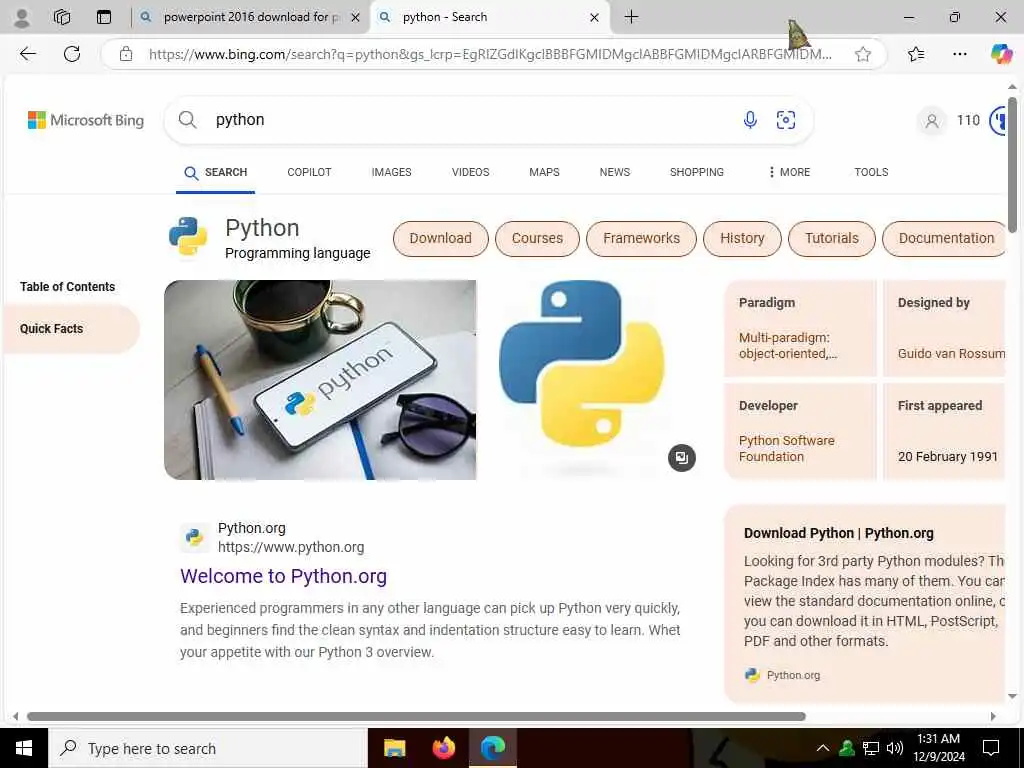1024x768 pixels.
Task: Open the python phone photo thumbnail
Action: 320,380
